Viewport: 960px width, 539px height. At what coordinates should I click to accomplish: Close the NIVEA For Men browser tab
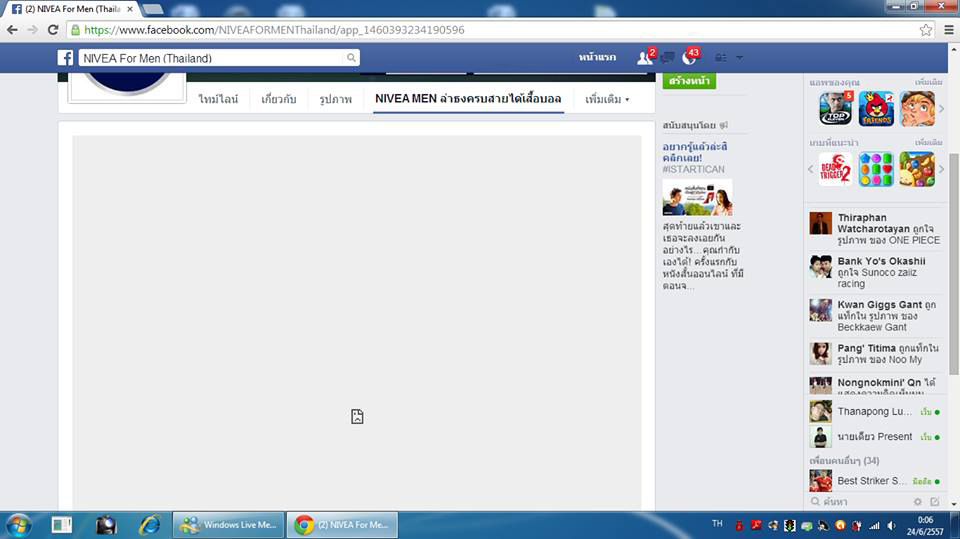click(130, 9)
